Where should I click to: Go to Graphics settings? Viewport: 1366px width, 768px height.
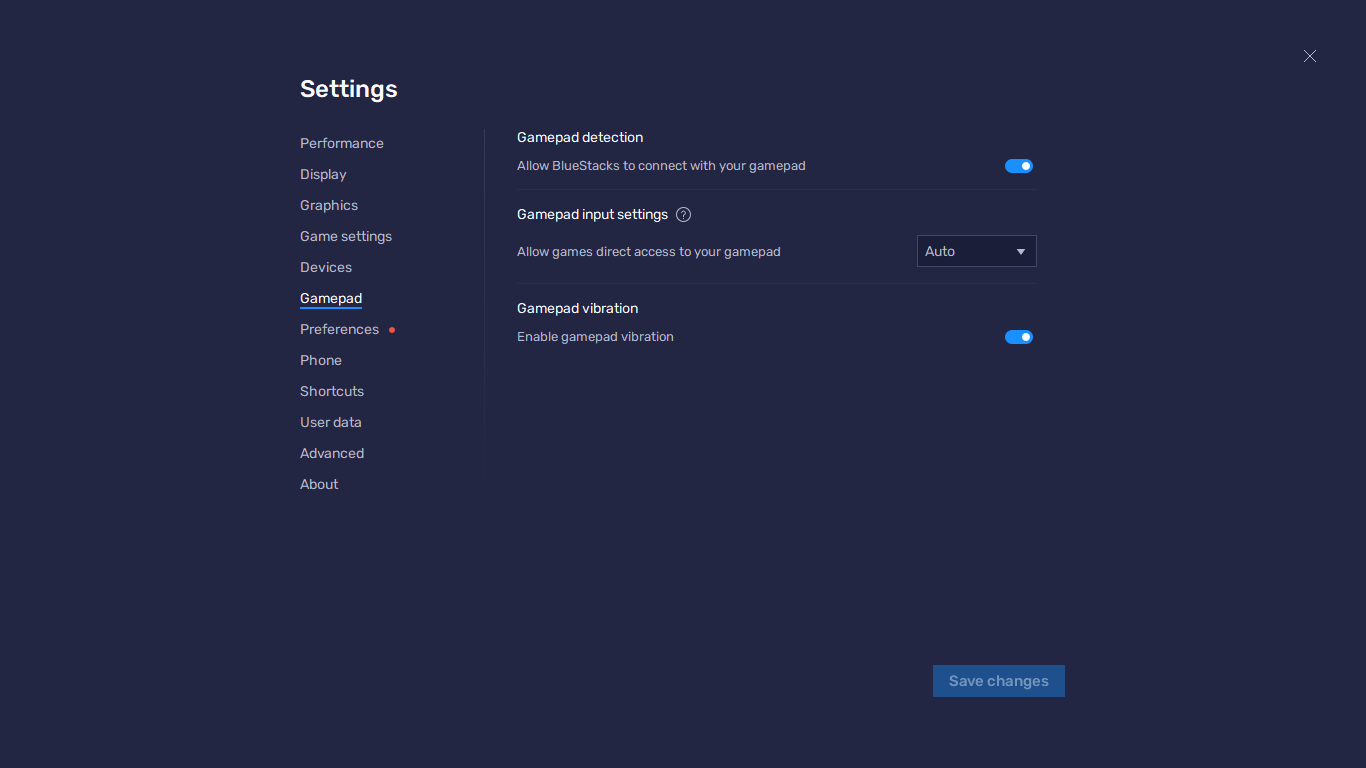(329, 205)
